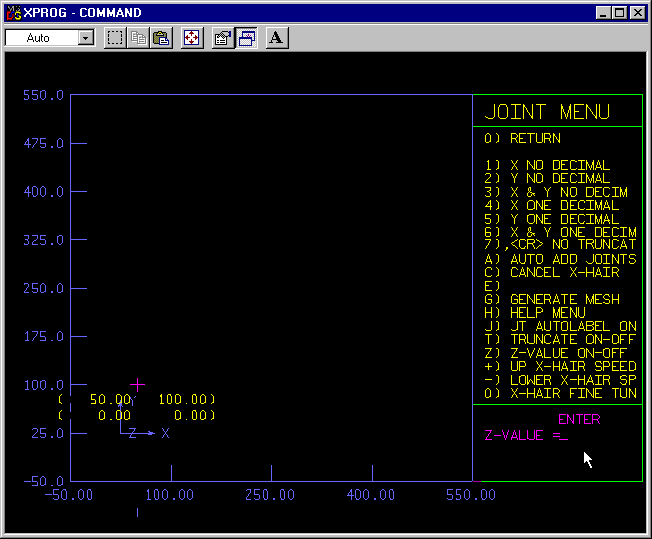Open the Properties toolbar icon
The image size is (652, 539).
tap(223, 38)
